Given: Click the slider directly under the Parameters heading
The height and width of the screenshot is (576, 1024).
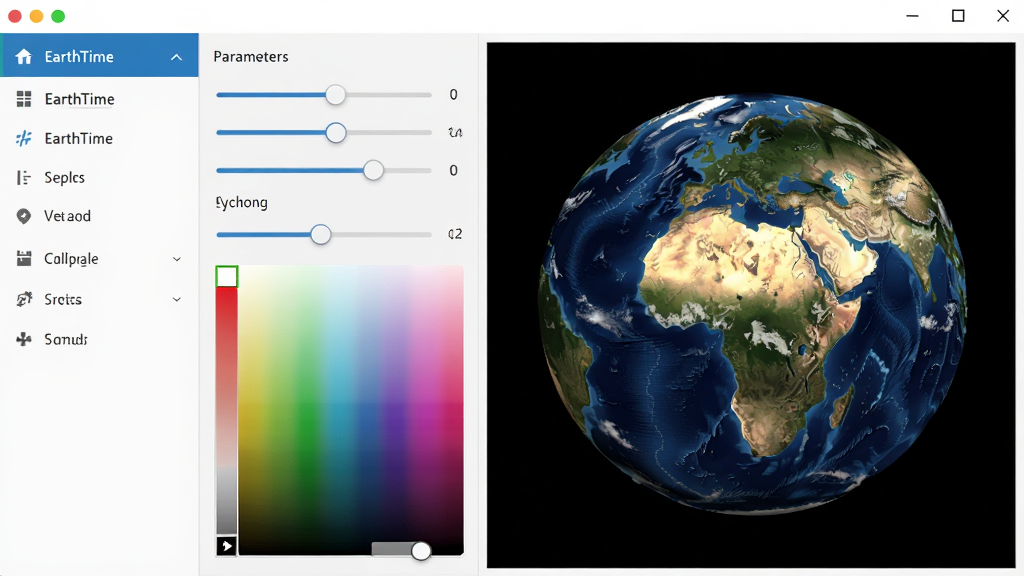Looking at the screenshot, I should click(x=324, y=95).
